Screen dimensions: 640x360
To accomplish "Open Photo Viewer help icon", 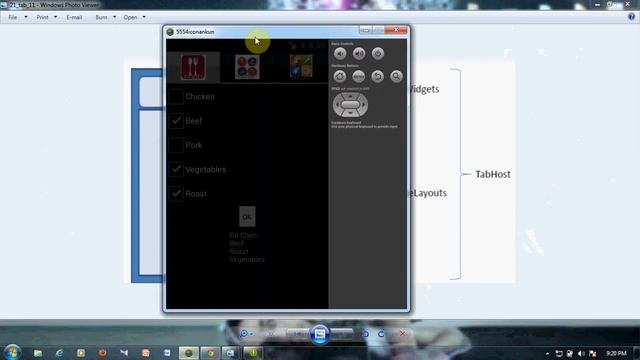I will click(x=631, y=17).
